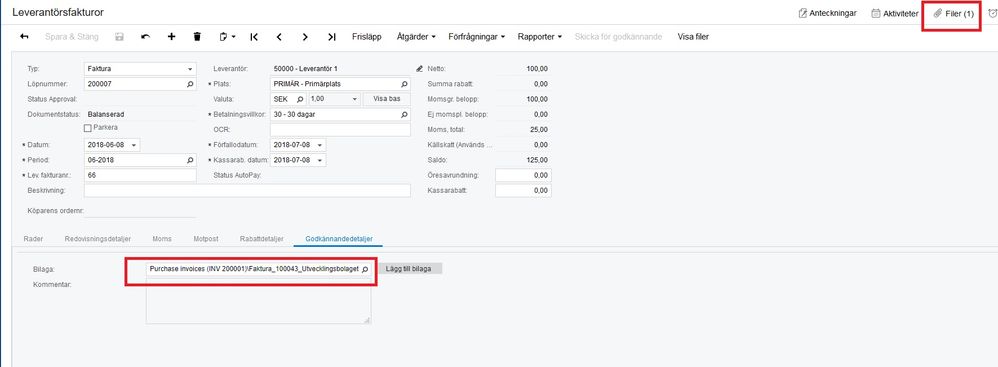Click Skicka för godkännande
998x367 pixels.
[618, 37]
